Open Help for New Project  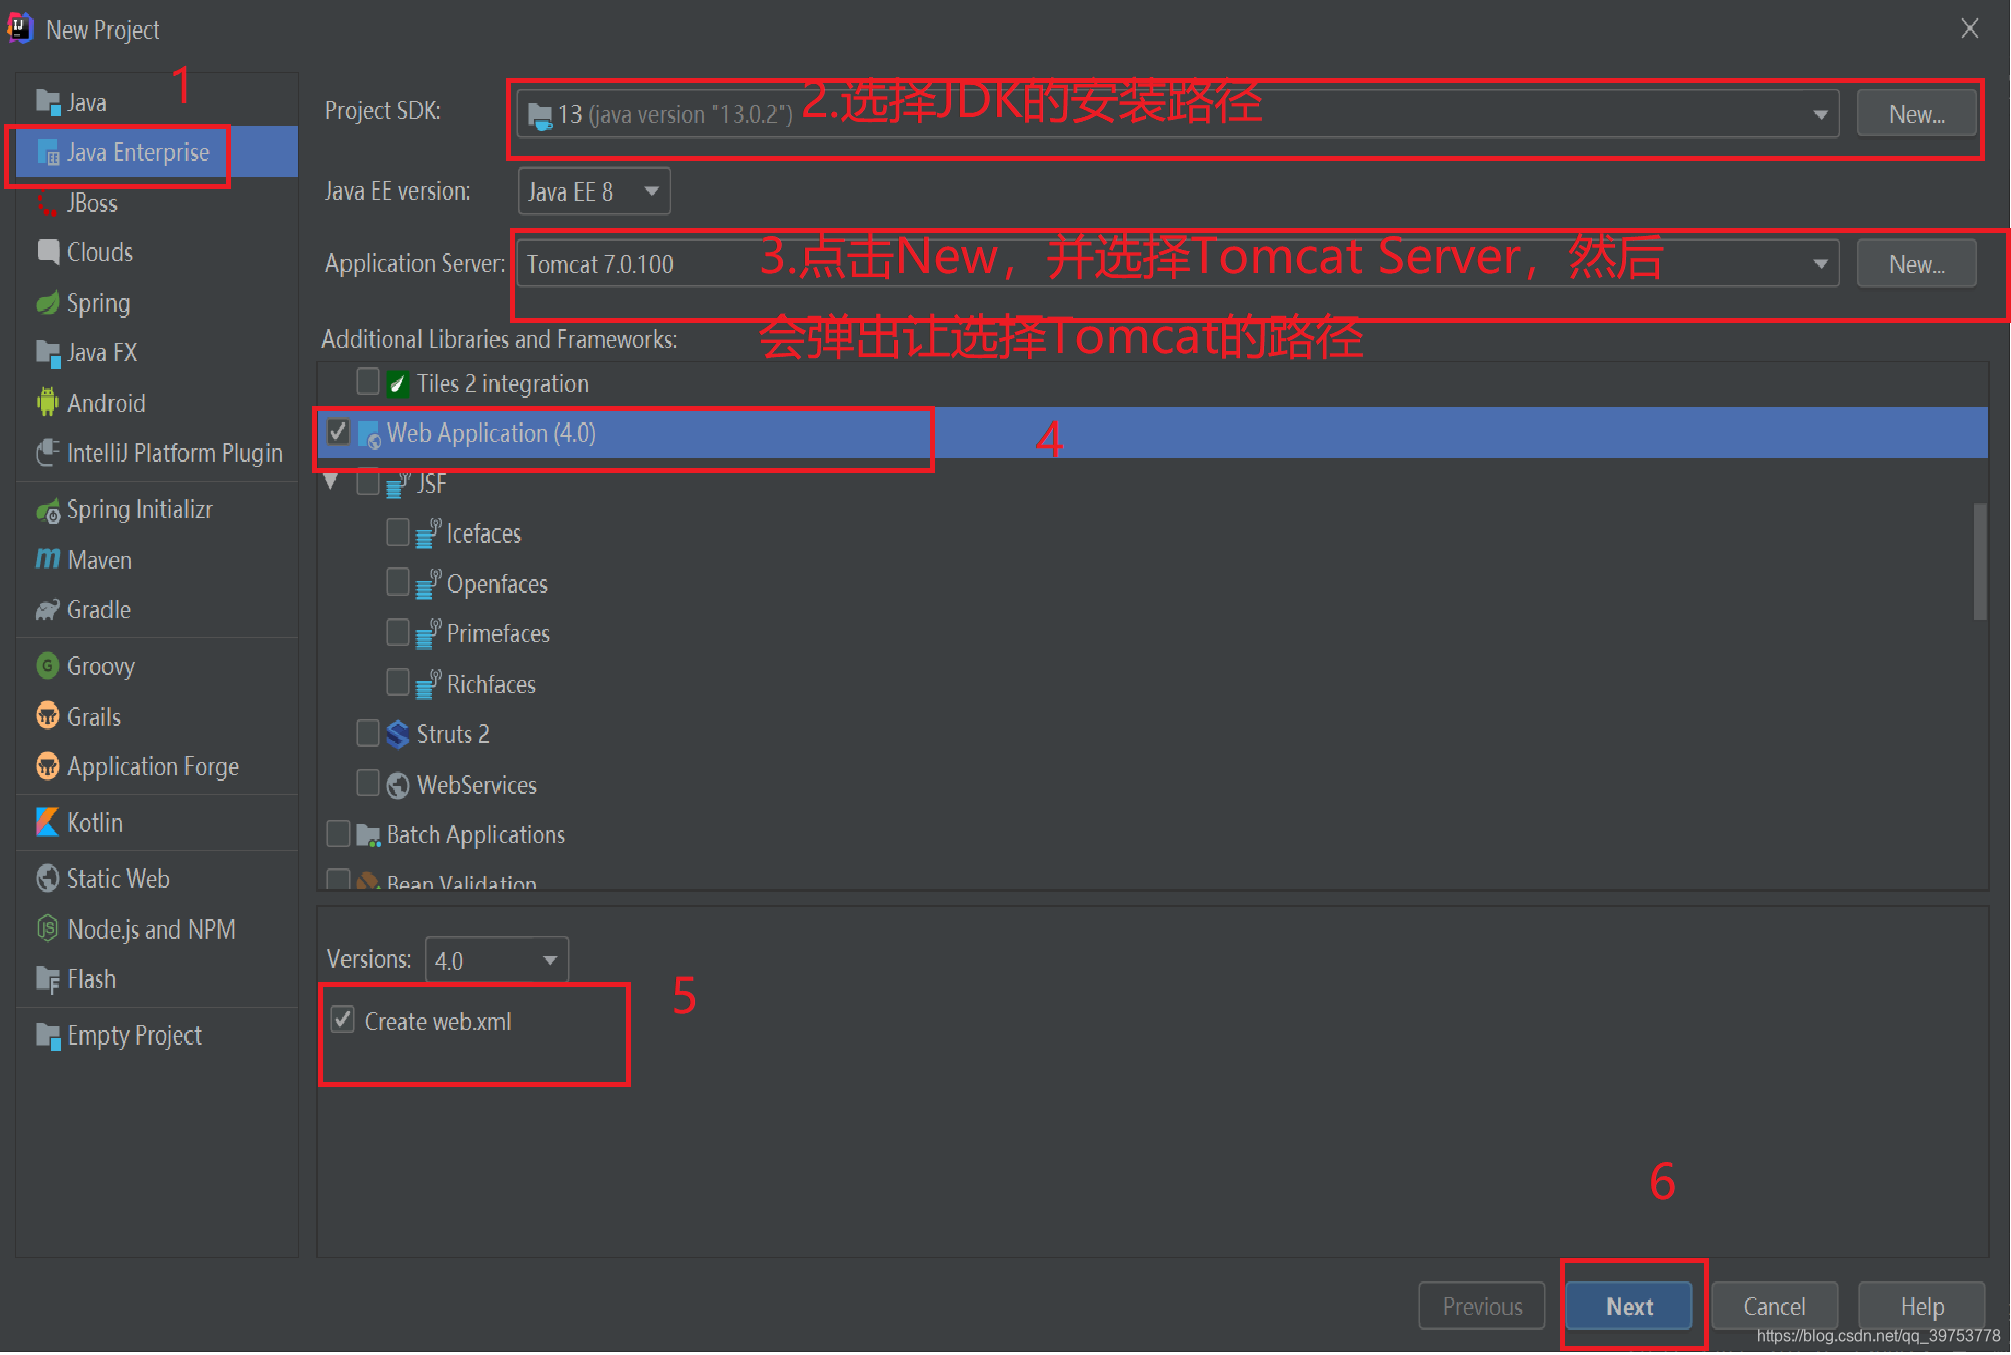tap(1921, 1306)
